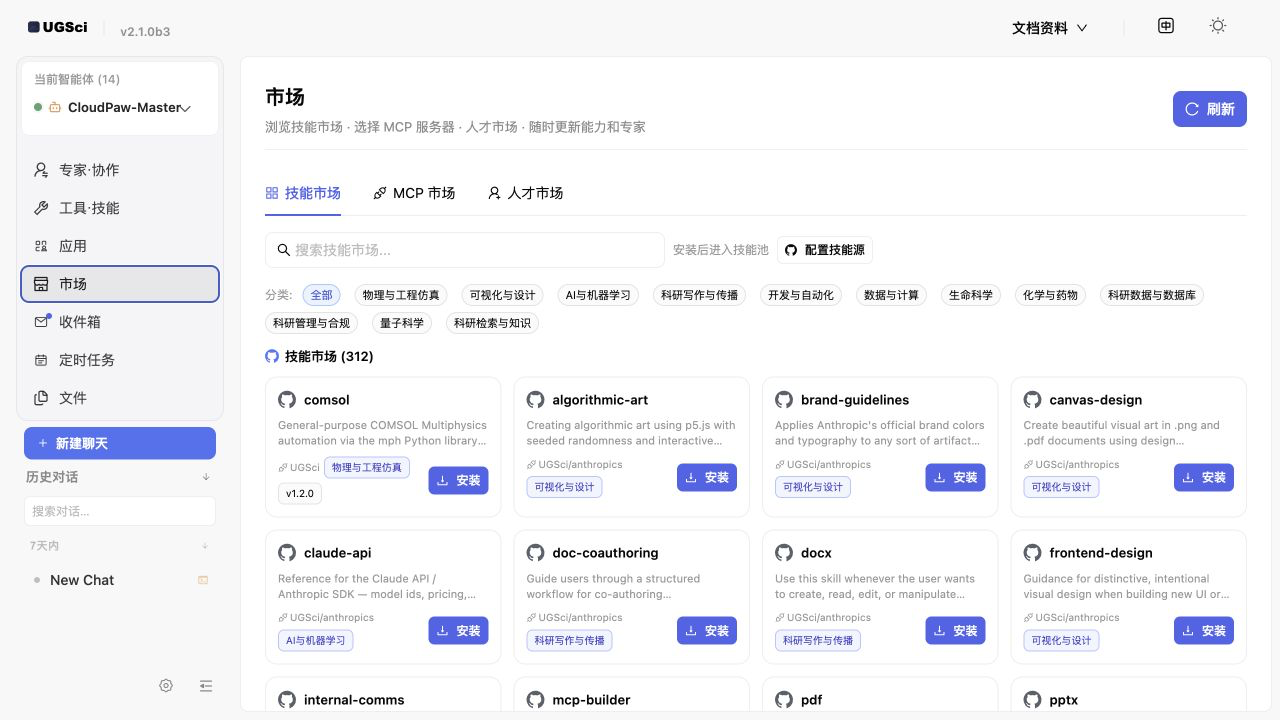Open 工具·技能 in the sidebar
This screenshot has height=720, width=1280.
tap(120, 208)
